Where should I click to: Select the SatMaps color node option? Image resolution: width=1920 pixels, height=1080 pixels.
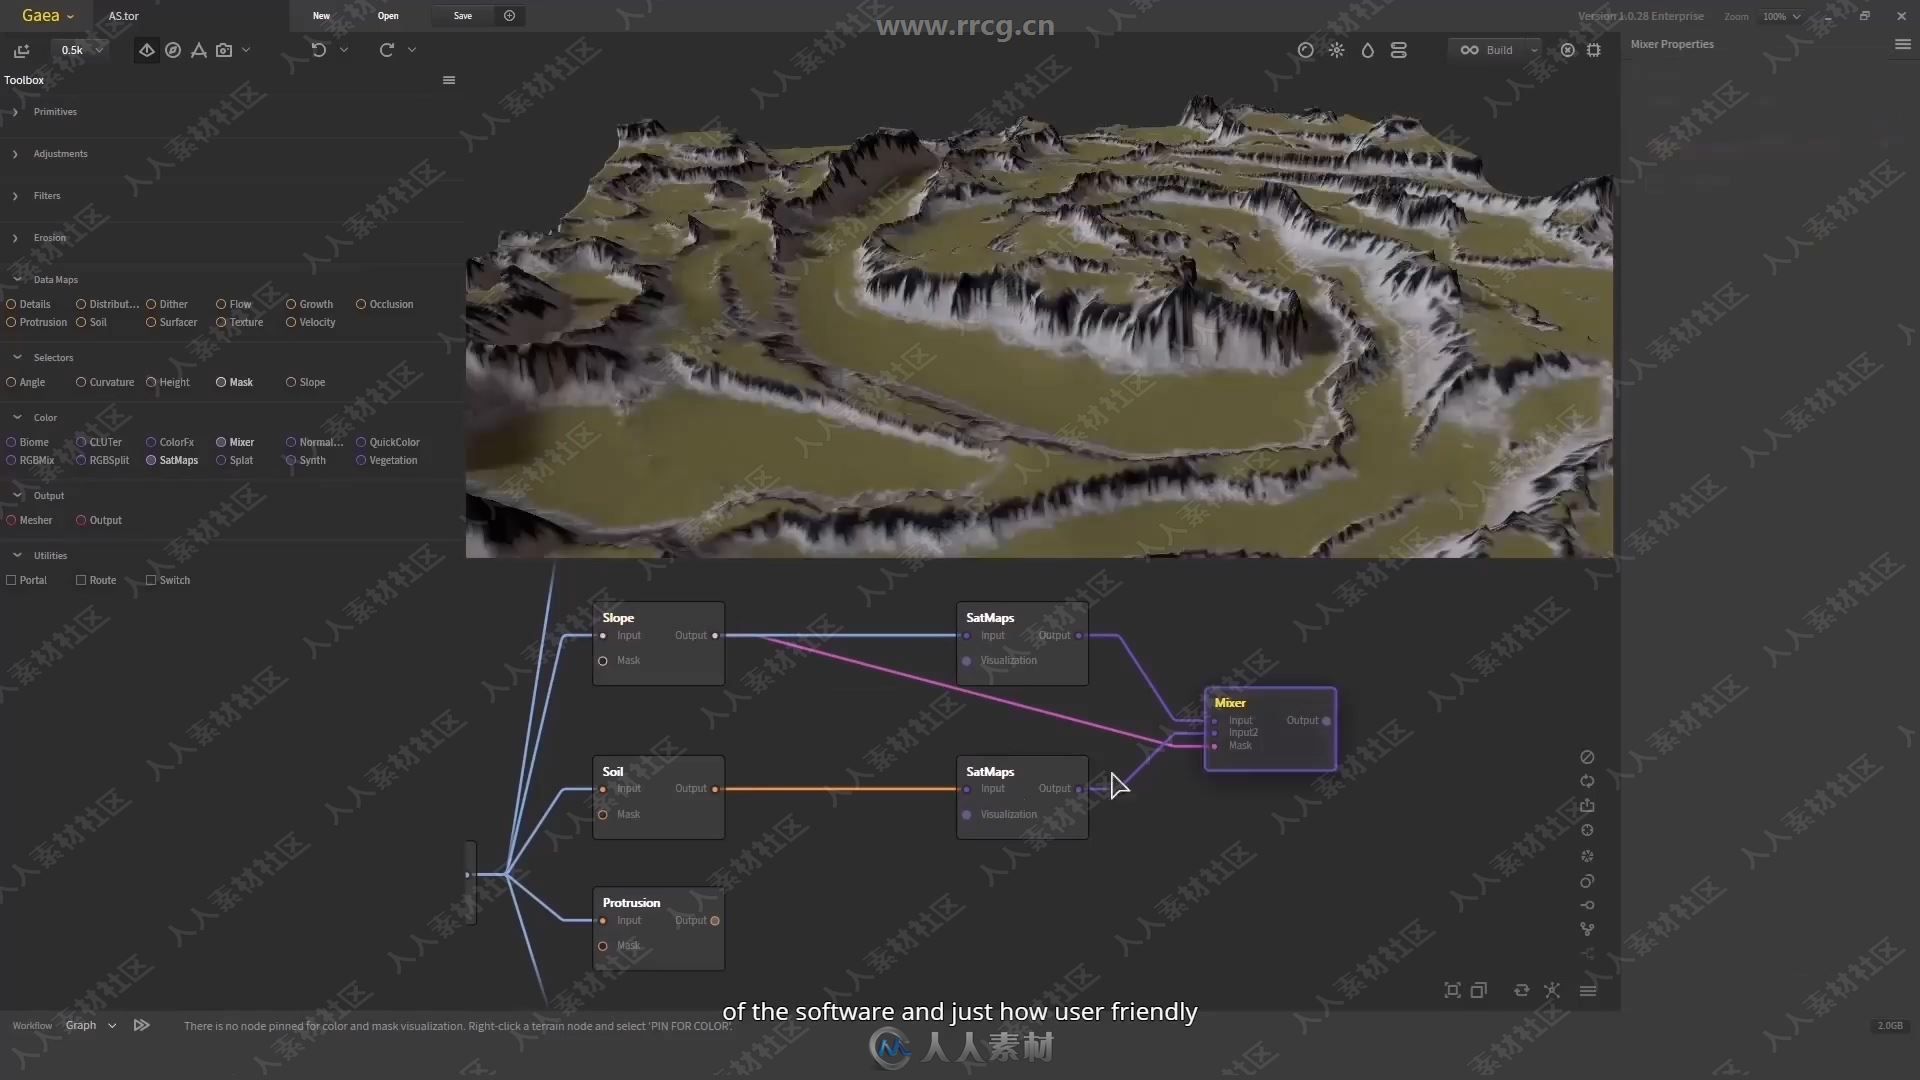click(172, 460)
